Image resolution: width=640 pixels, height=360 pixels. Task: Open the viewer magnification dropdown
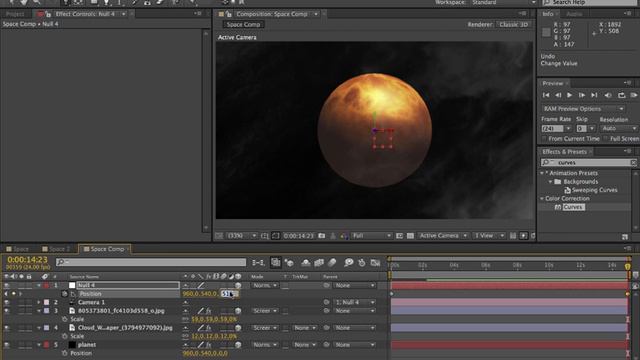242,236
